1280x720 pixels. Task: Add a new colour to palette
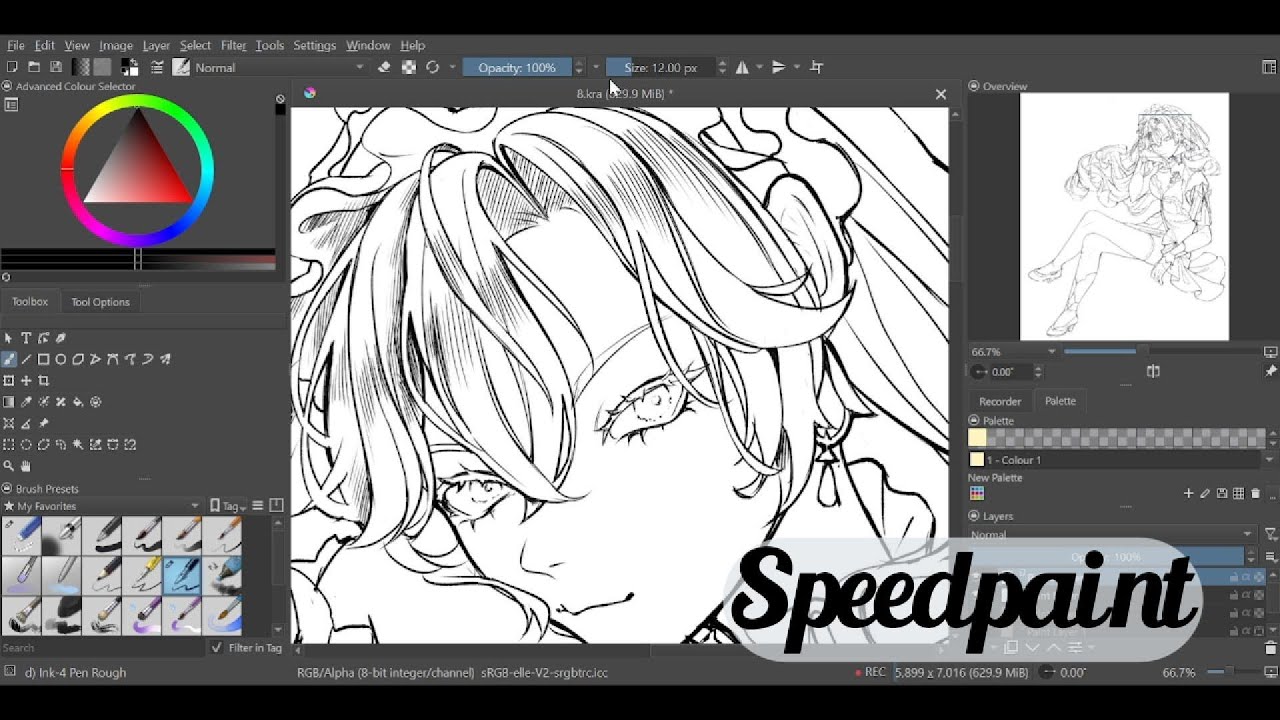point(1188,493)
